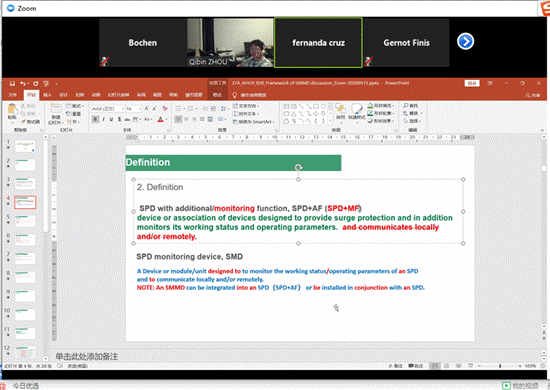550x390 pixels.
Task: Click the Convert to SmartArt button
Action: tap(254, 122)
